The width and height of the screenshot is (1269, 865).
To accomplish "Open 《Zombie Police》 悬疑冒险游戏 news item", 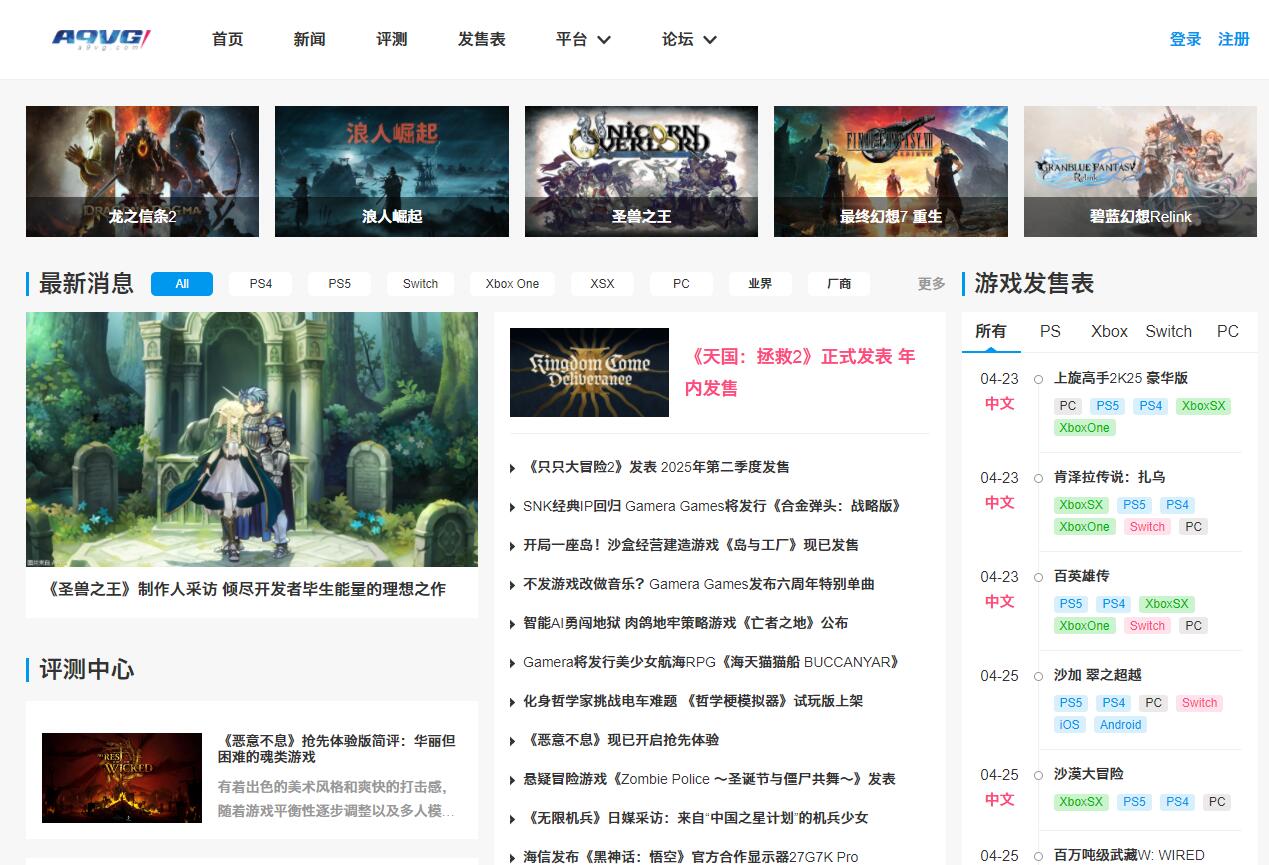I will pyautogui.click(x=709, y=779).
